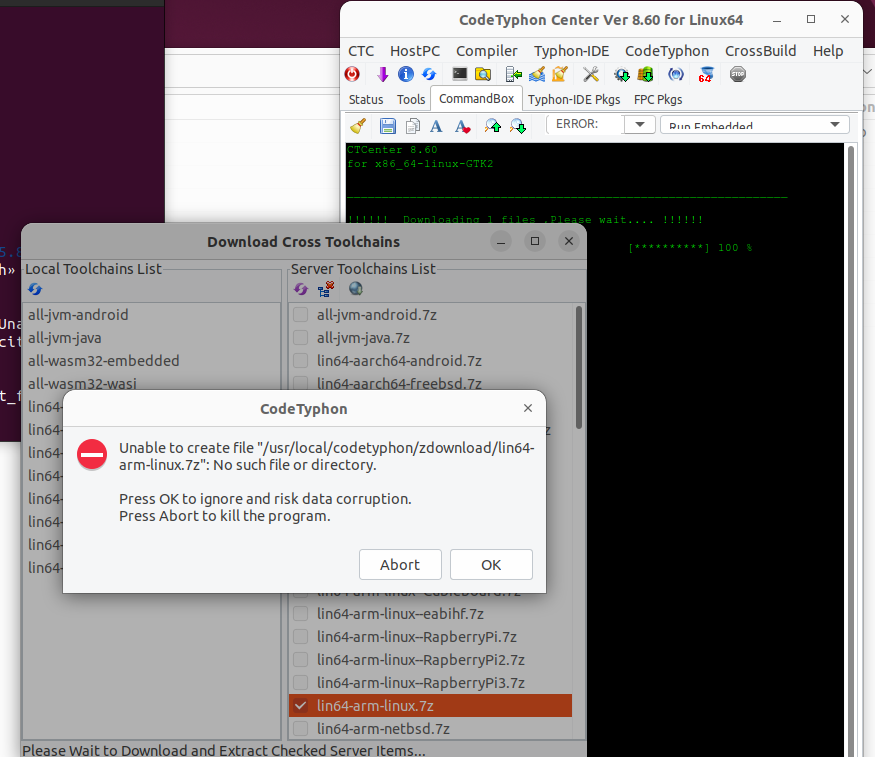This screenshot has width=875, height=757.
Task: Open the HostPC menu
Action: (415, 51)
